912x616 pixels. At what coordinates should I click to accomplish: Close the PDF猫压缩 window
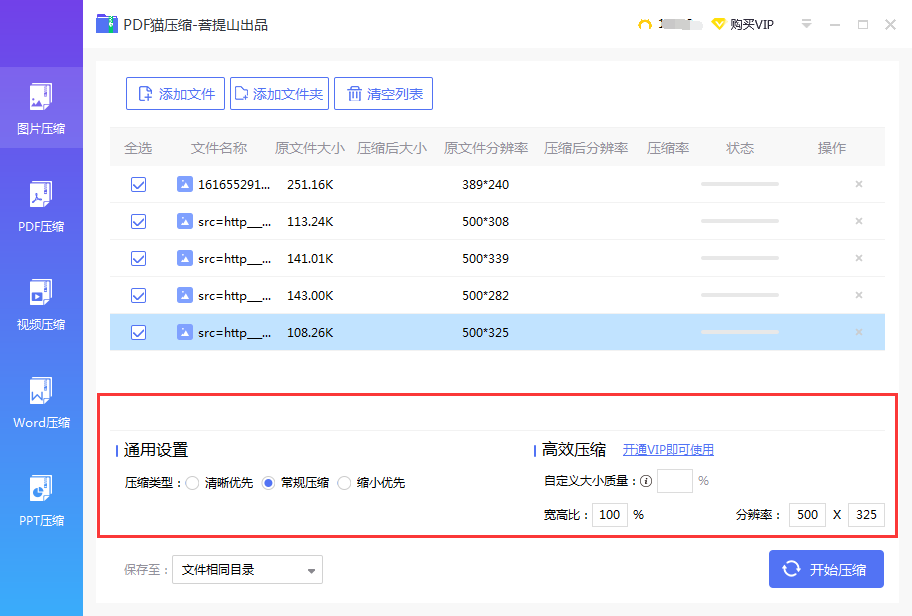coord(890,24)
